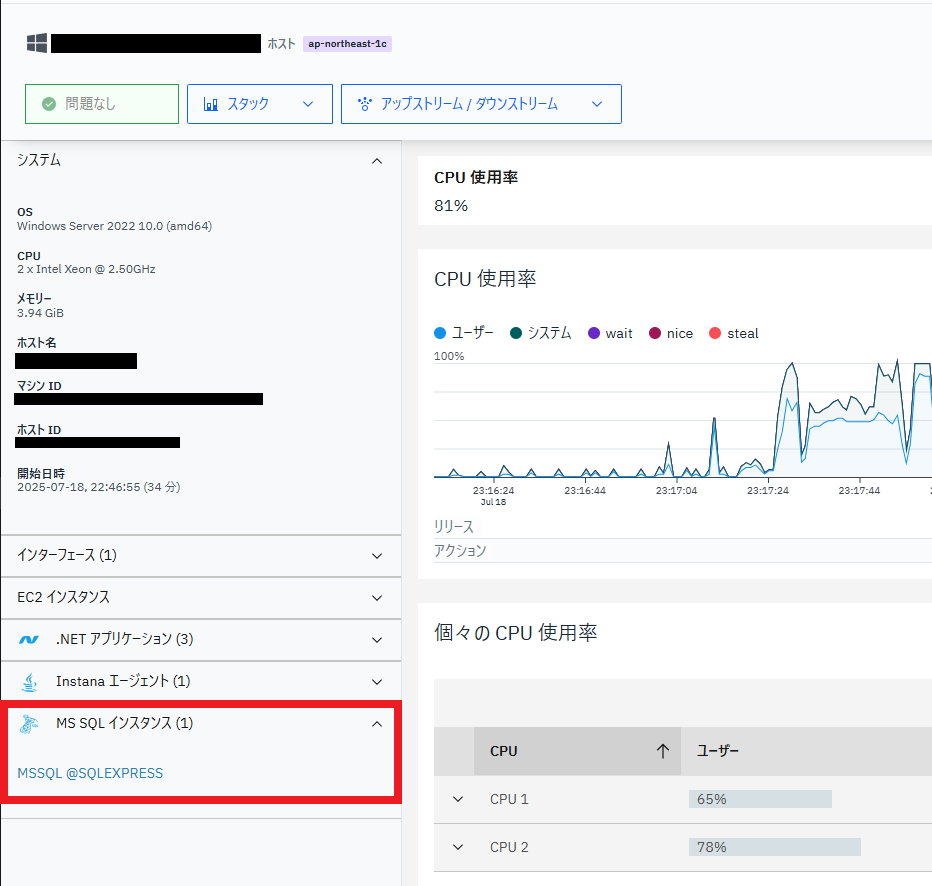Click the 81% CPU usage value
The image size is (932, 886).
[x=451, y=206]
